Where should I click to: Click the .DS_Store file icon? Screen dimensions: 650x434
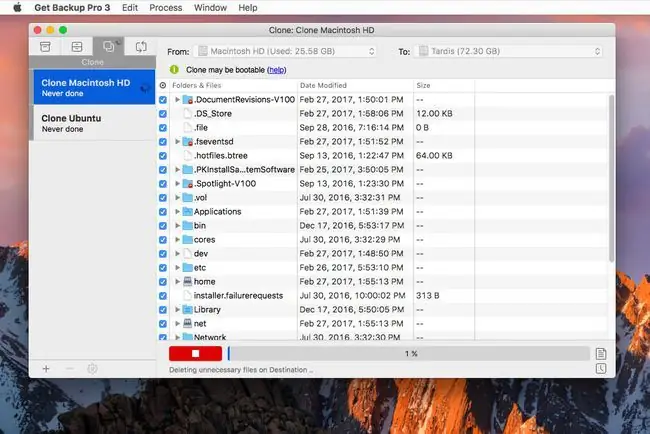(x=188, y=114)
